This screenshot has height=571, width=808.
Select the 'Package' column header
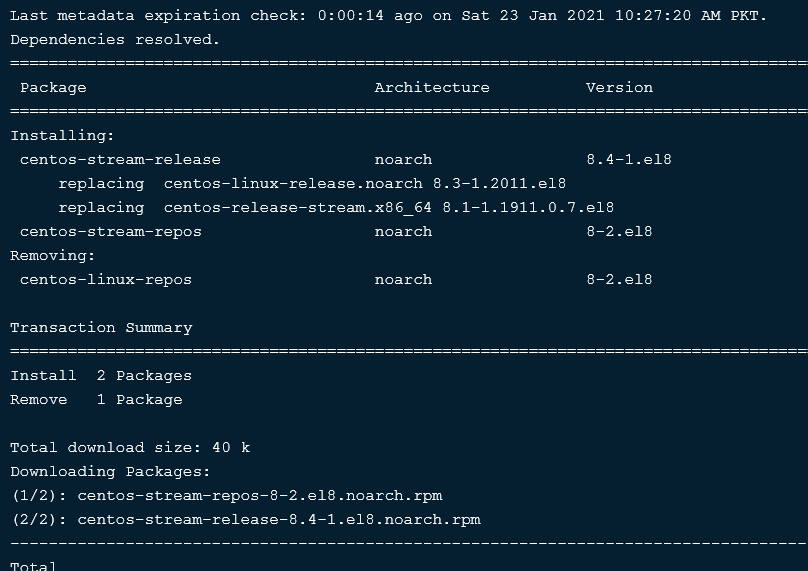point(53,88)
